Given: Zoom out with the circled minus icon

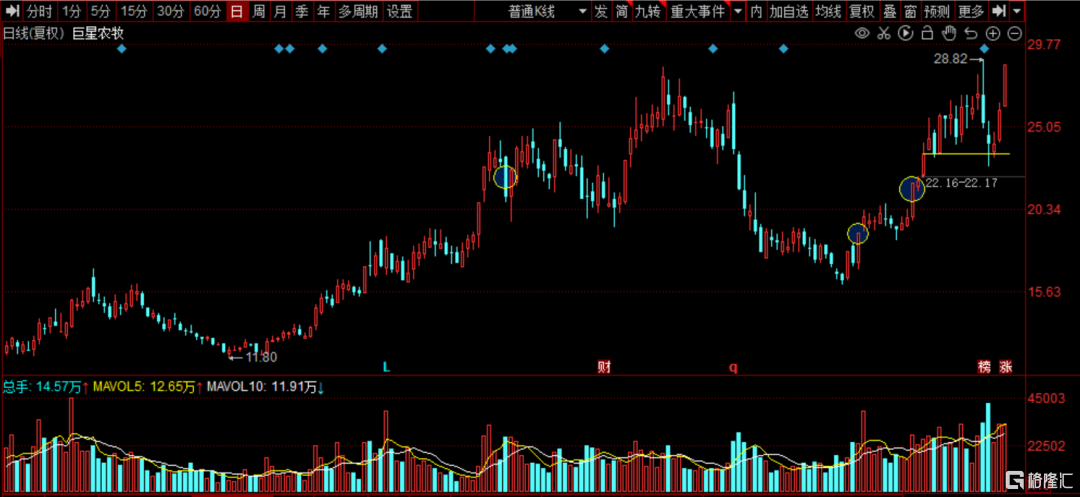Looking at the screenshot, I should [x=1015, y=33].
